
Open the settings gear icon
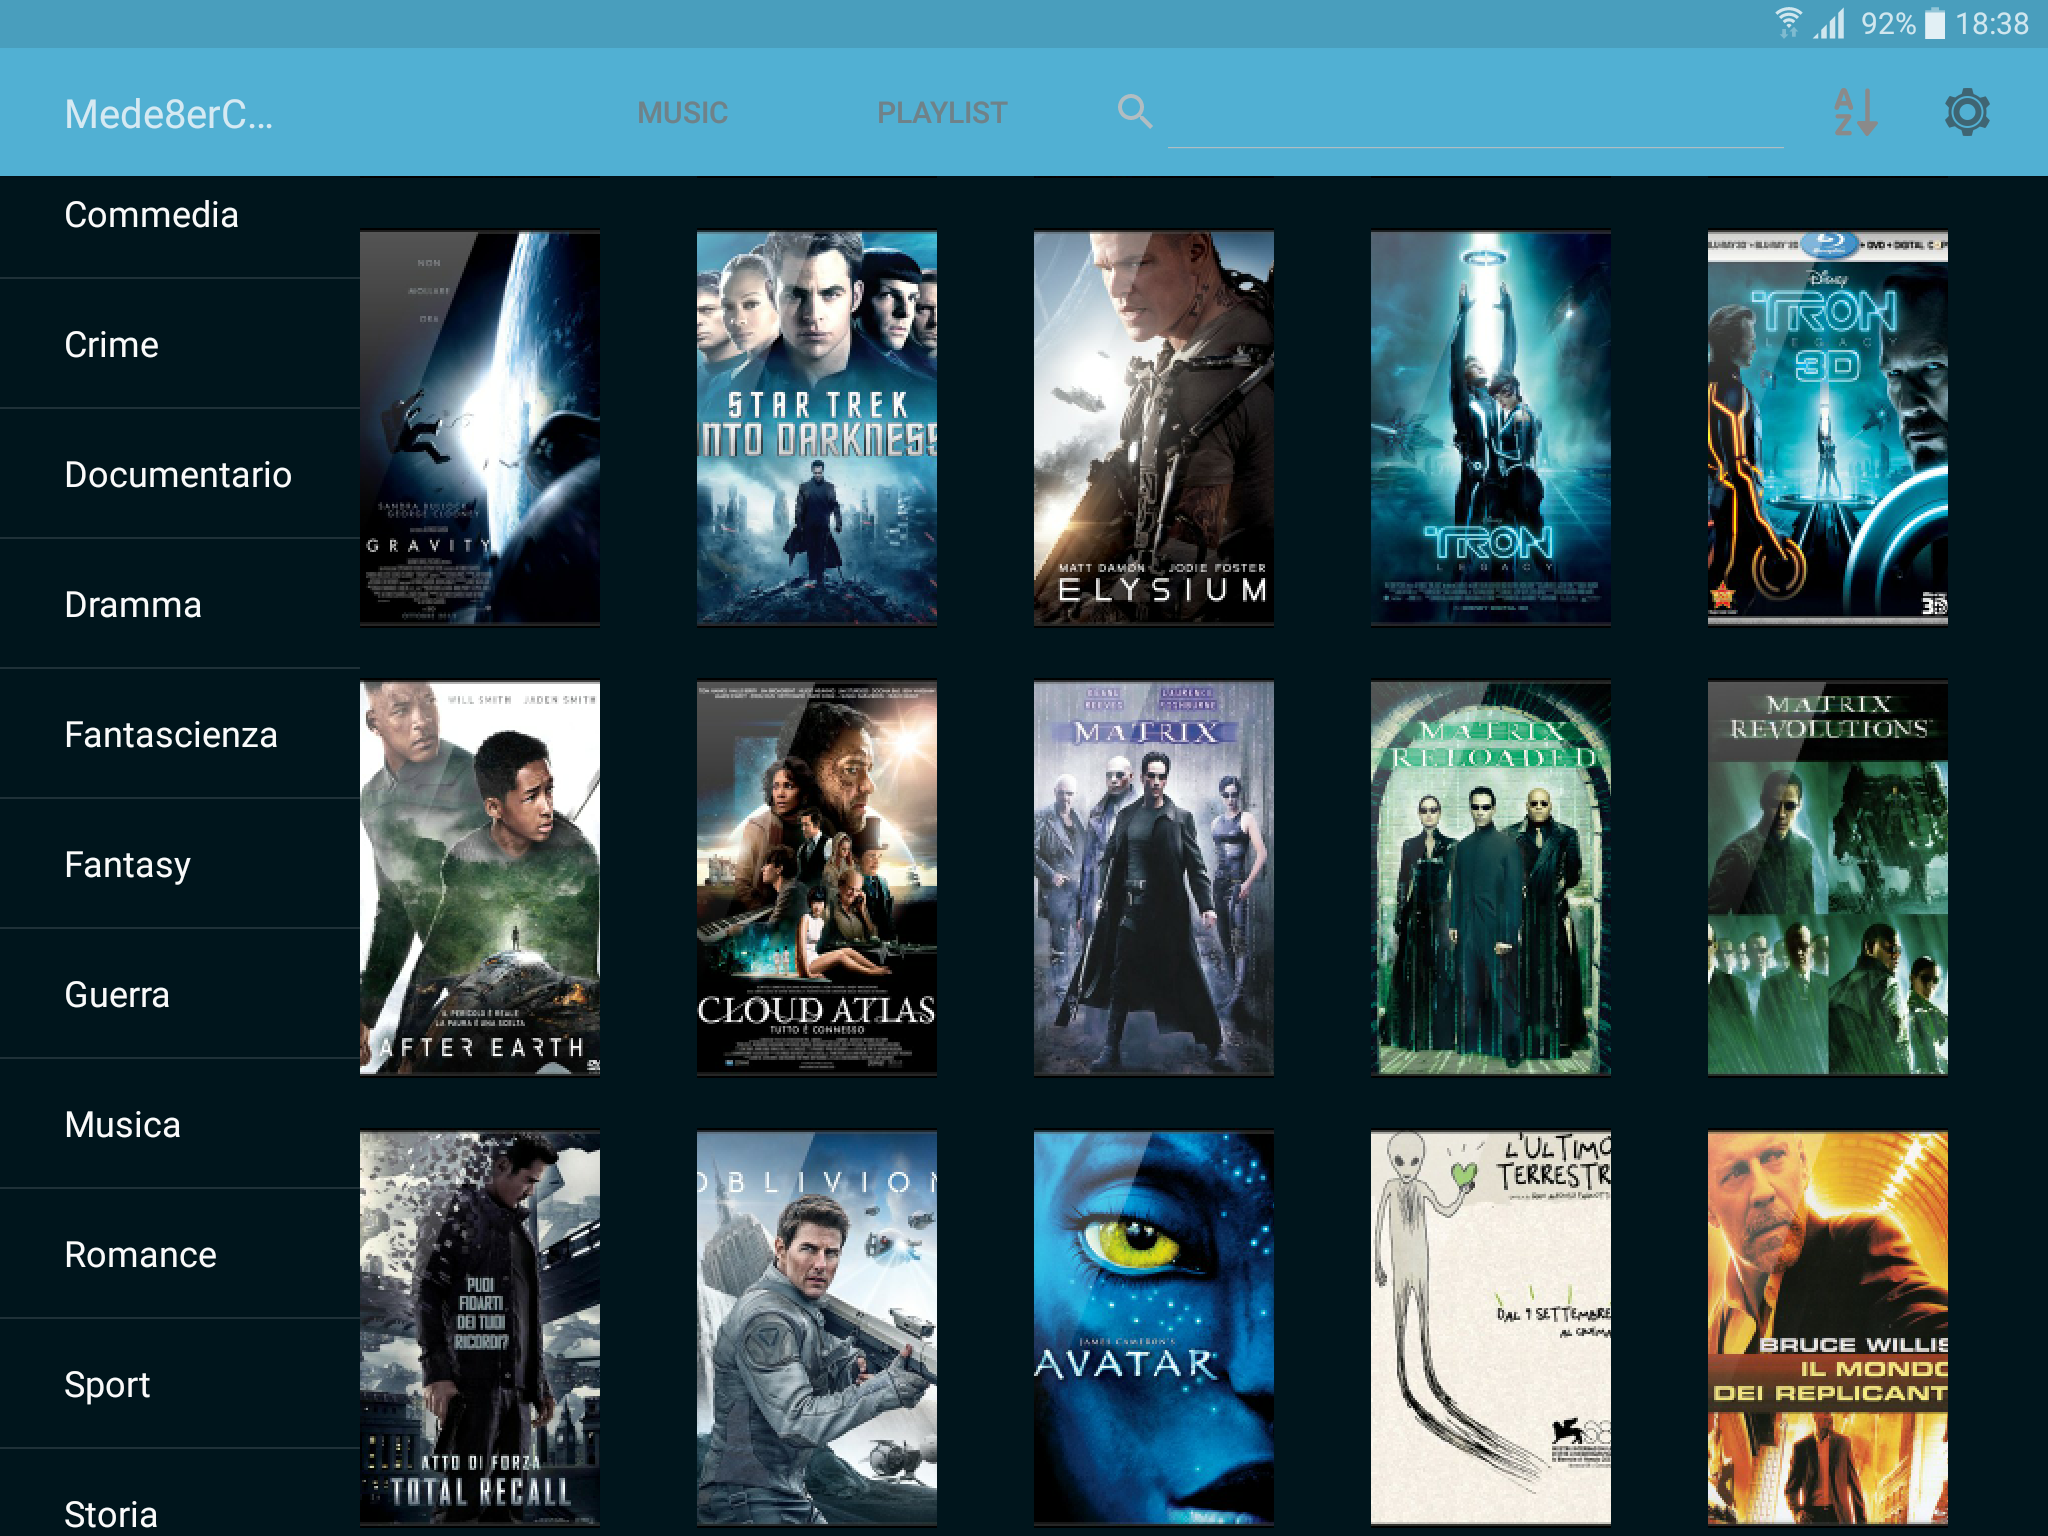[x=1967, y=112]
